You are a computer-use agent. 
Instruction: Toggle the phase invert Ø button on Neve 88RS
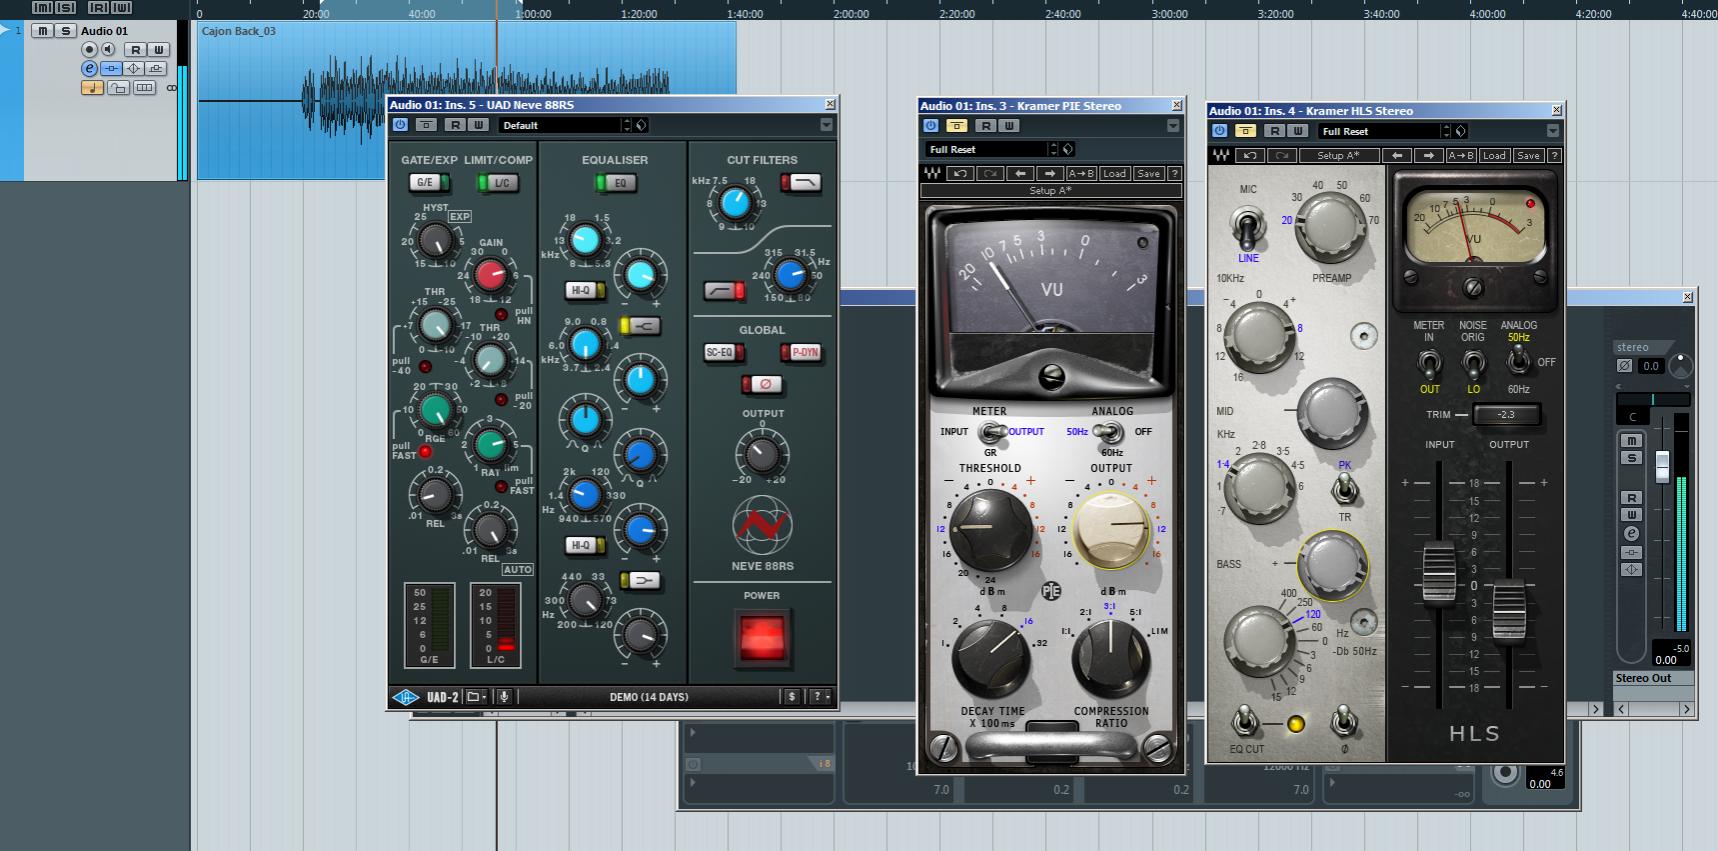tap(762, 384)
